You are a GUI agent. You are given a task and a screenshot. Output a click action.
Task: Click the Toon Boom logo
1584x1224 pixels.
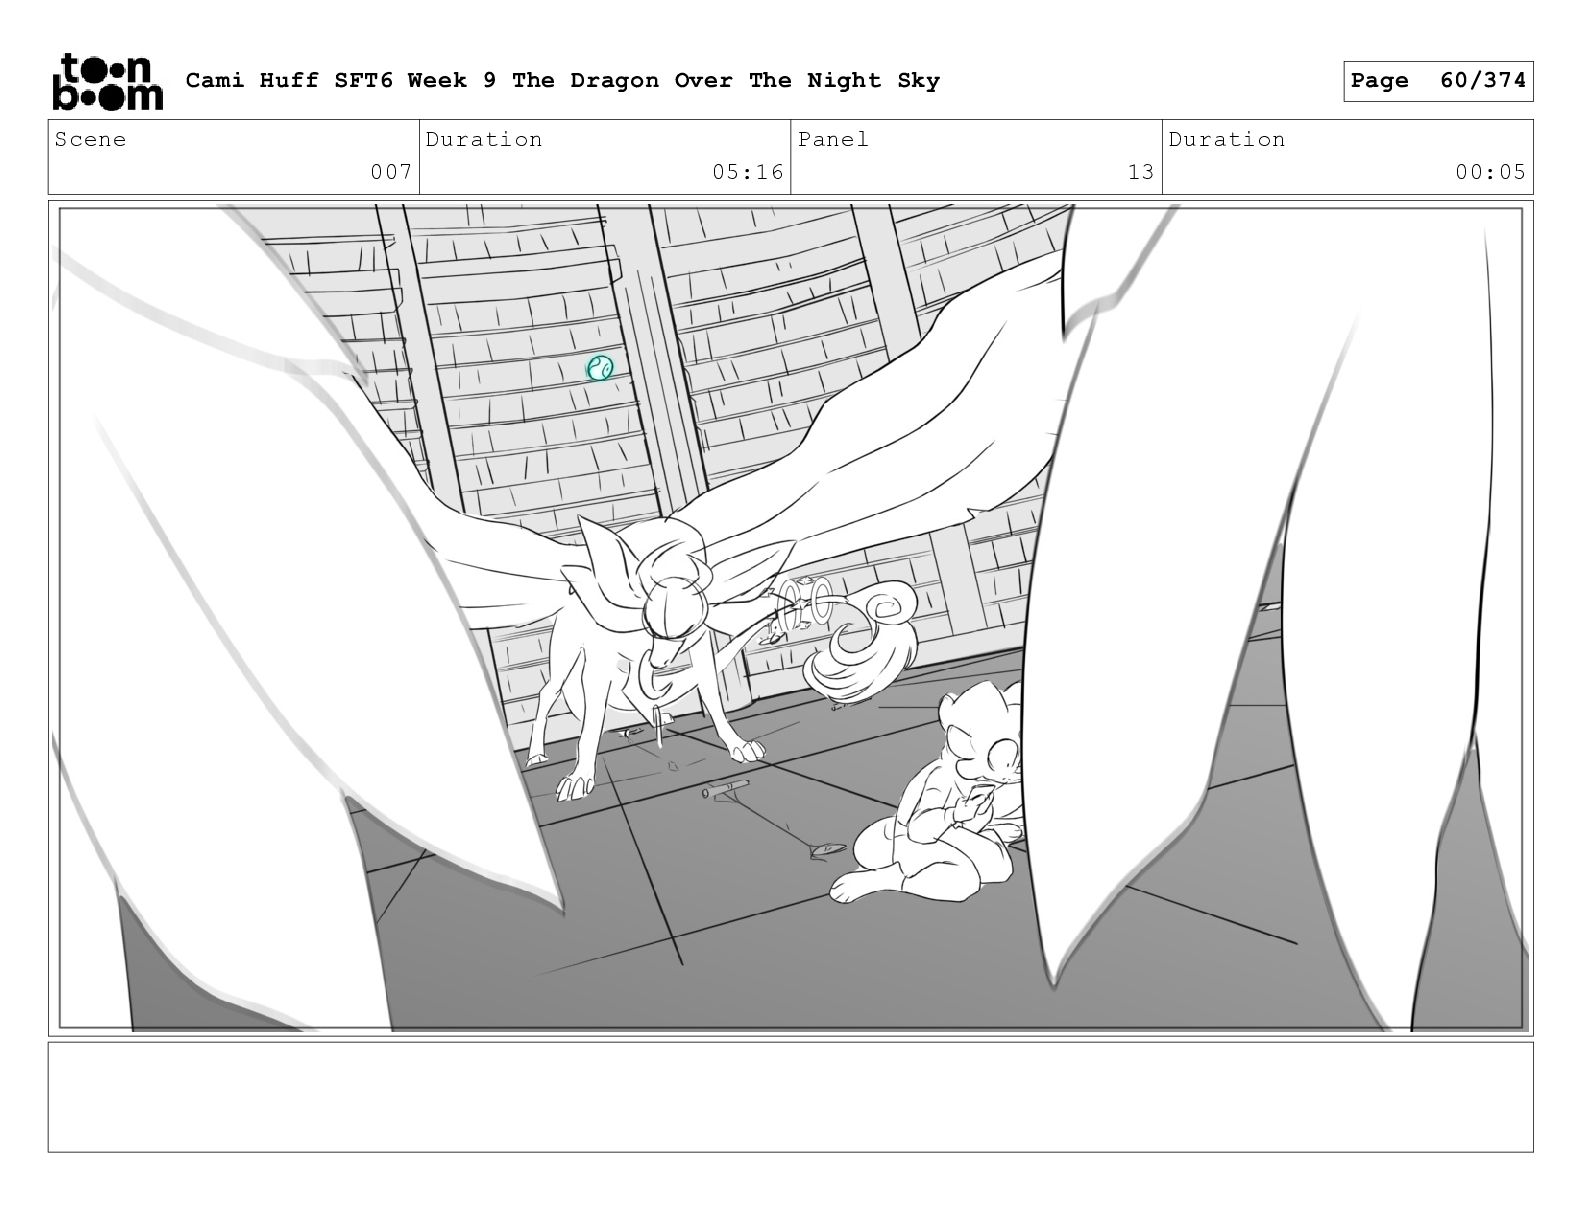tap(107, 81)
